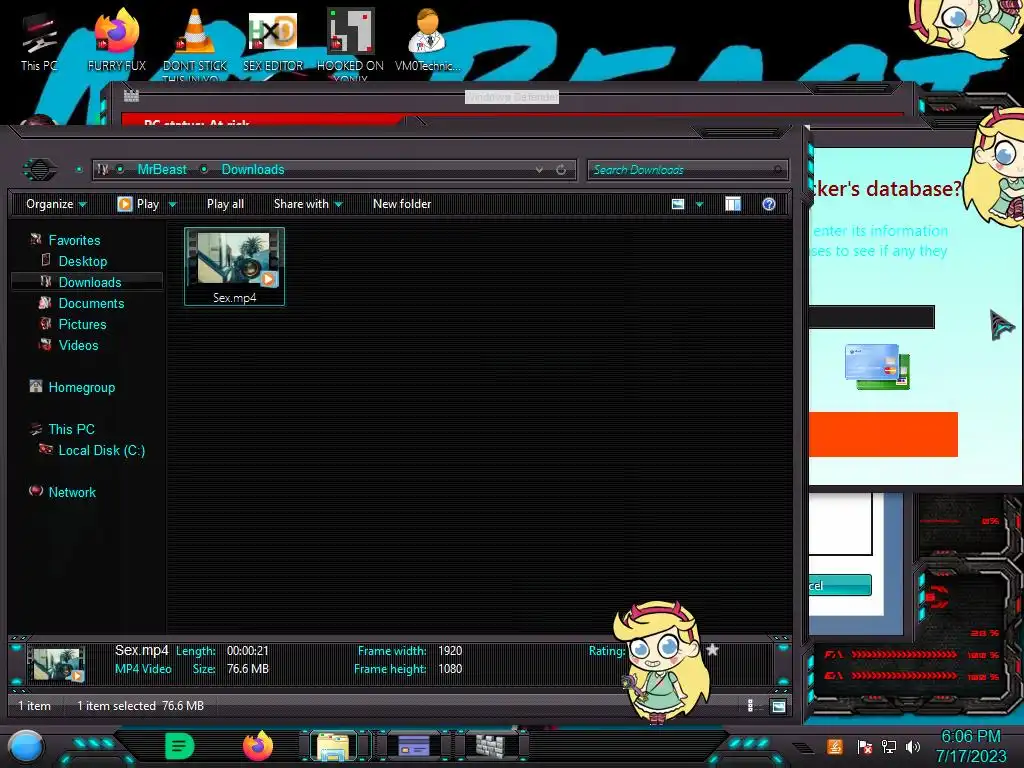Open the Share with dropdown
Image resolution: width=1024 pixels, height=768 pixels.
pyautogui.click(x=308, y=204)
